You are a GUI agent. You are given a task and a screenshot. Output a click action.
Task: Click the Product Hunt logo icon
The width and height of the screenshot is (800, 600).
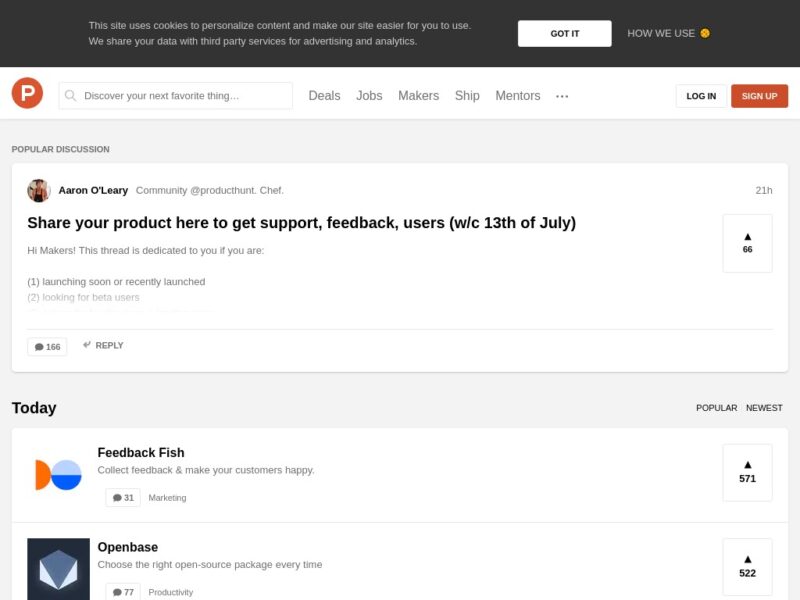point(27,93)
